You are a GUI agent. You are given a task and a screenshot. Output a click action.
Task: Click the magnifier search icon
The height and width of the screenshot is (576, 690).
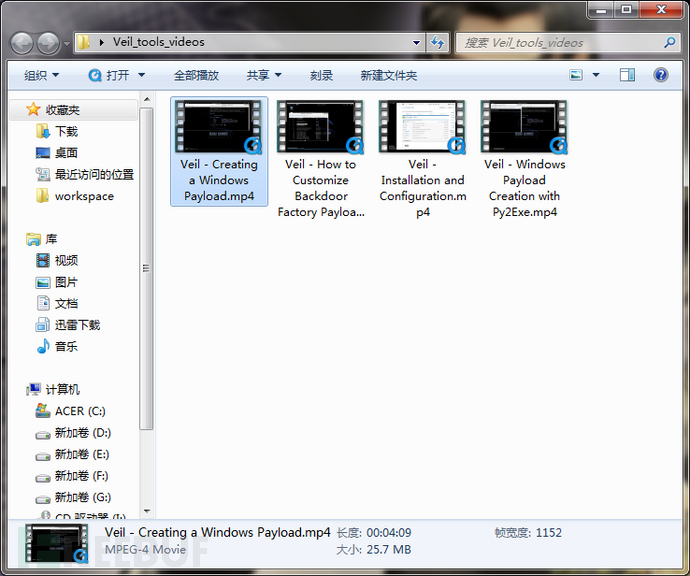[669, 42]
